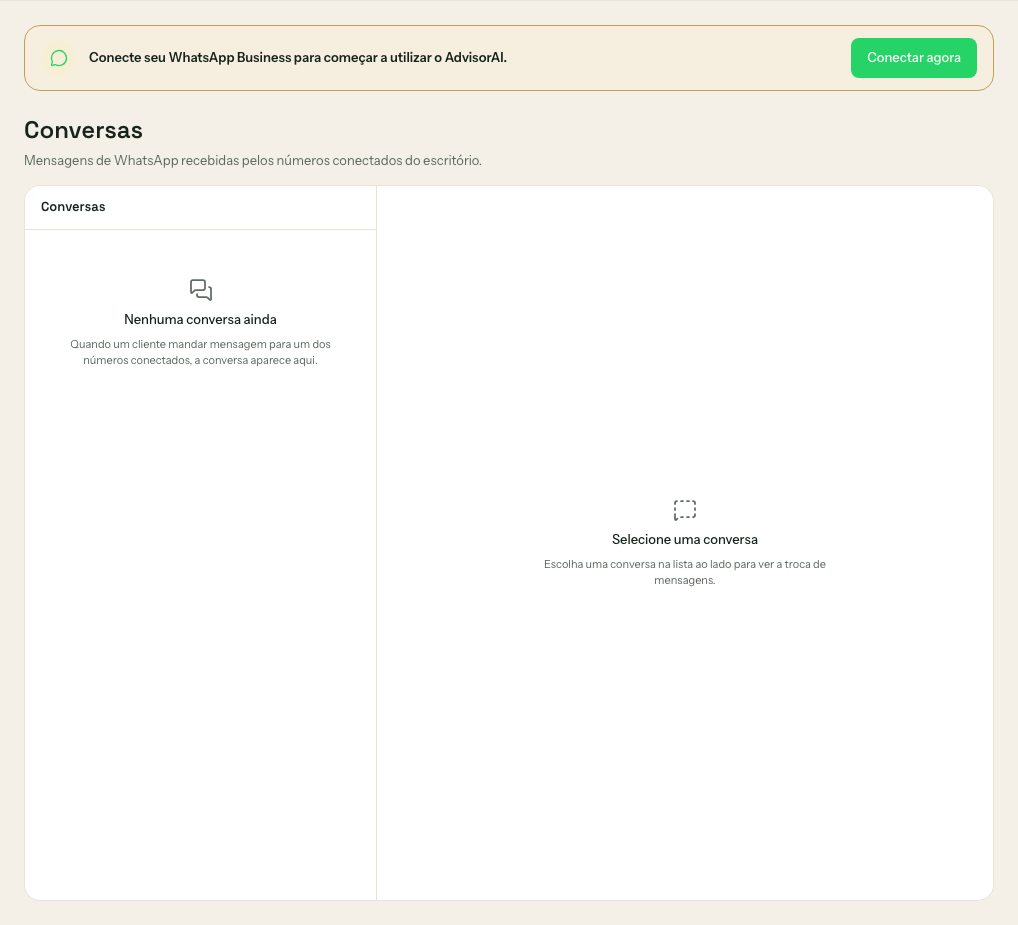The width and height of the screenshot is (1018, 925).
Task: Click the Selecione uma conversa title
Action: [684, 539]
